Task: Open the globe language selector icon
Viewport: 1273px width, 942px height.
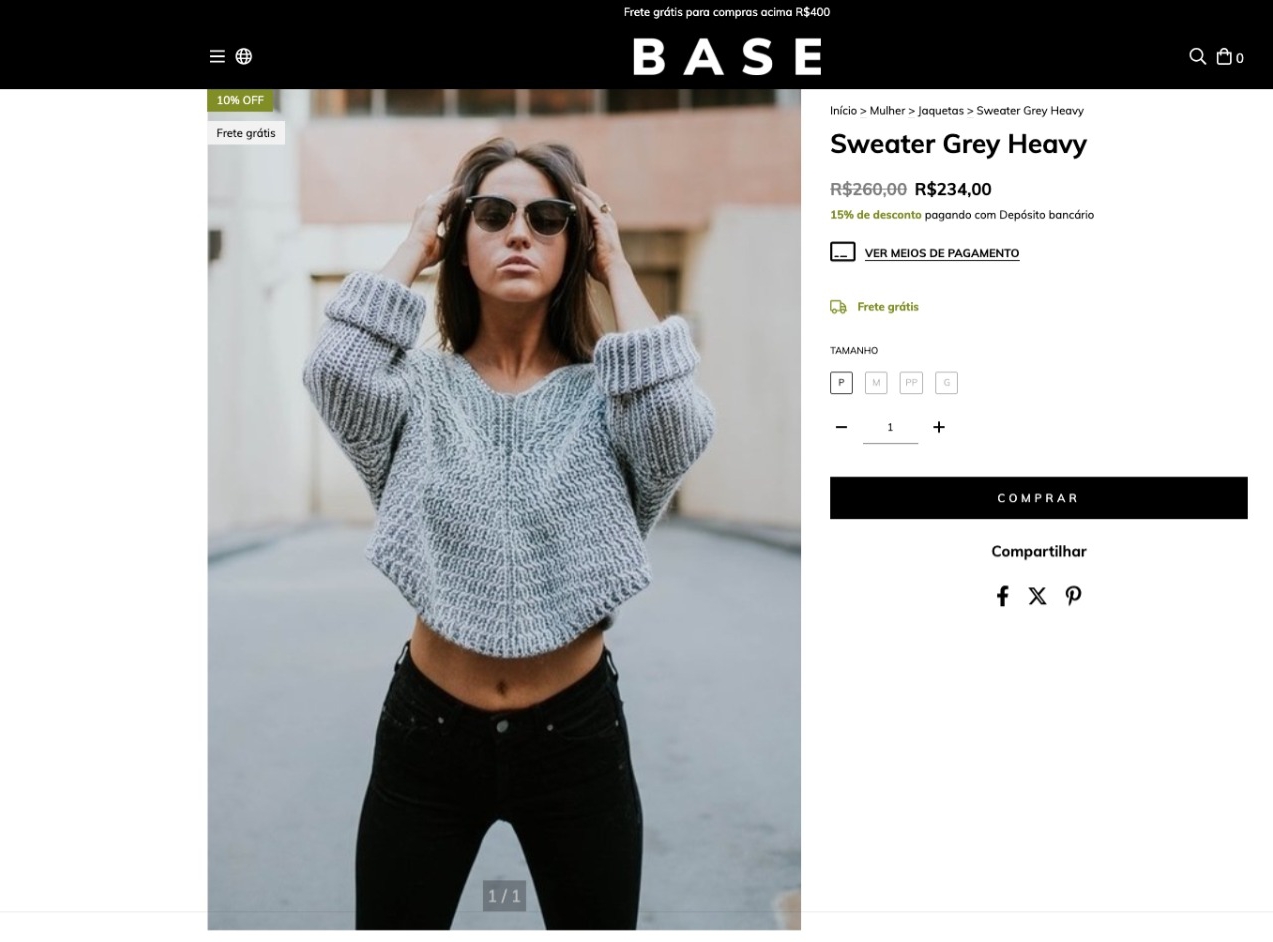Action: (x=244, y=57)
